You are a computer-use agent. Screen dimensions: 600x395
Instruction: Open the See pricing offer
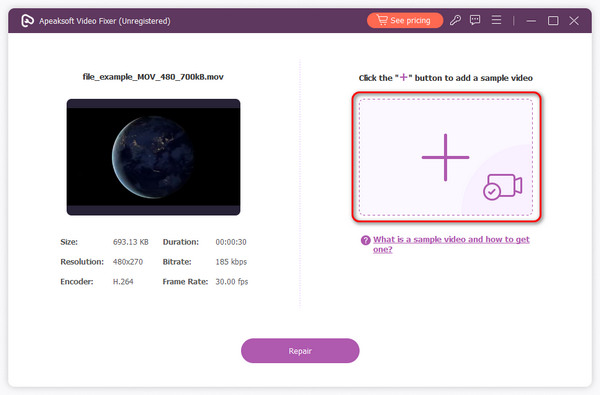[x=405, y=20]
